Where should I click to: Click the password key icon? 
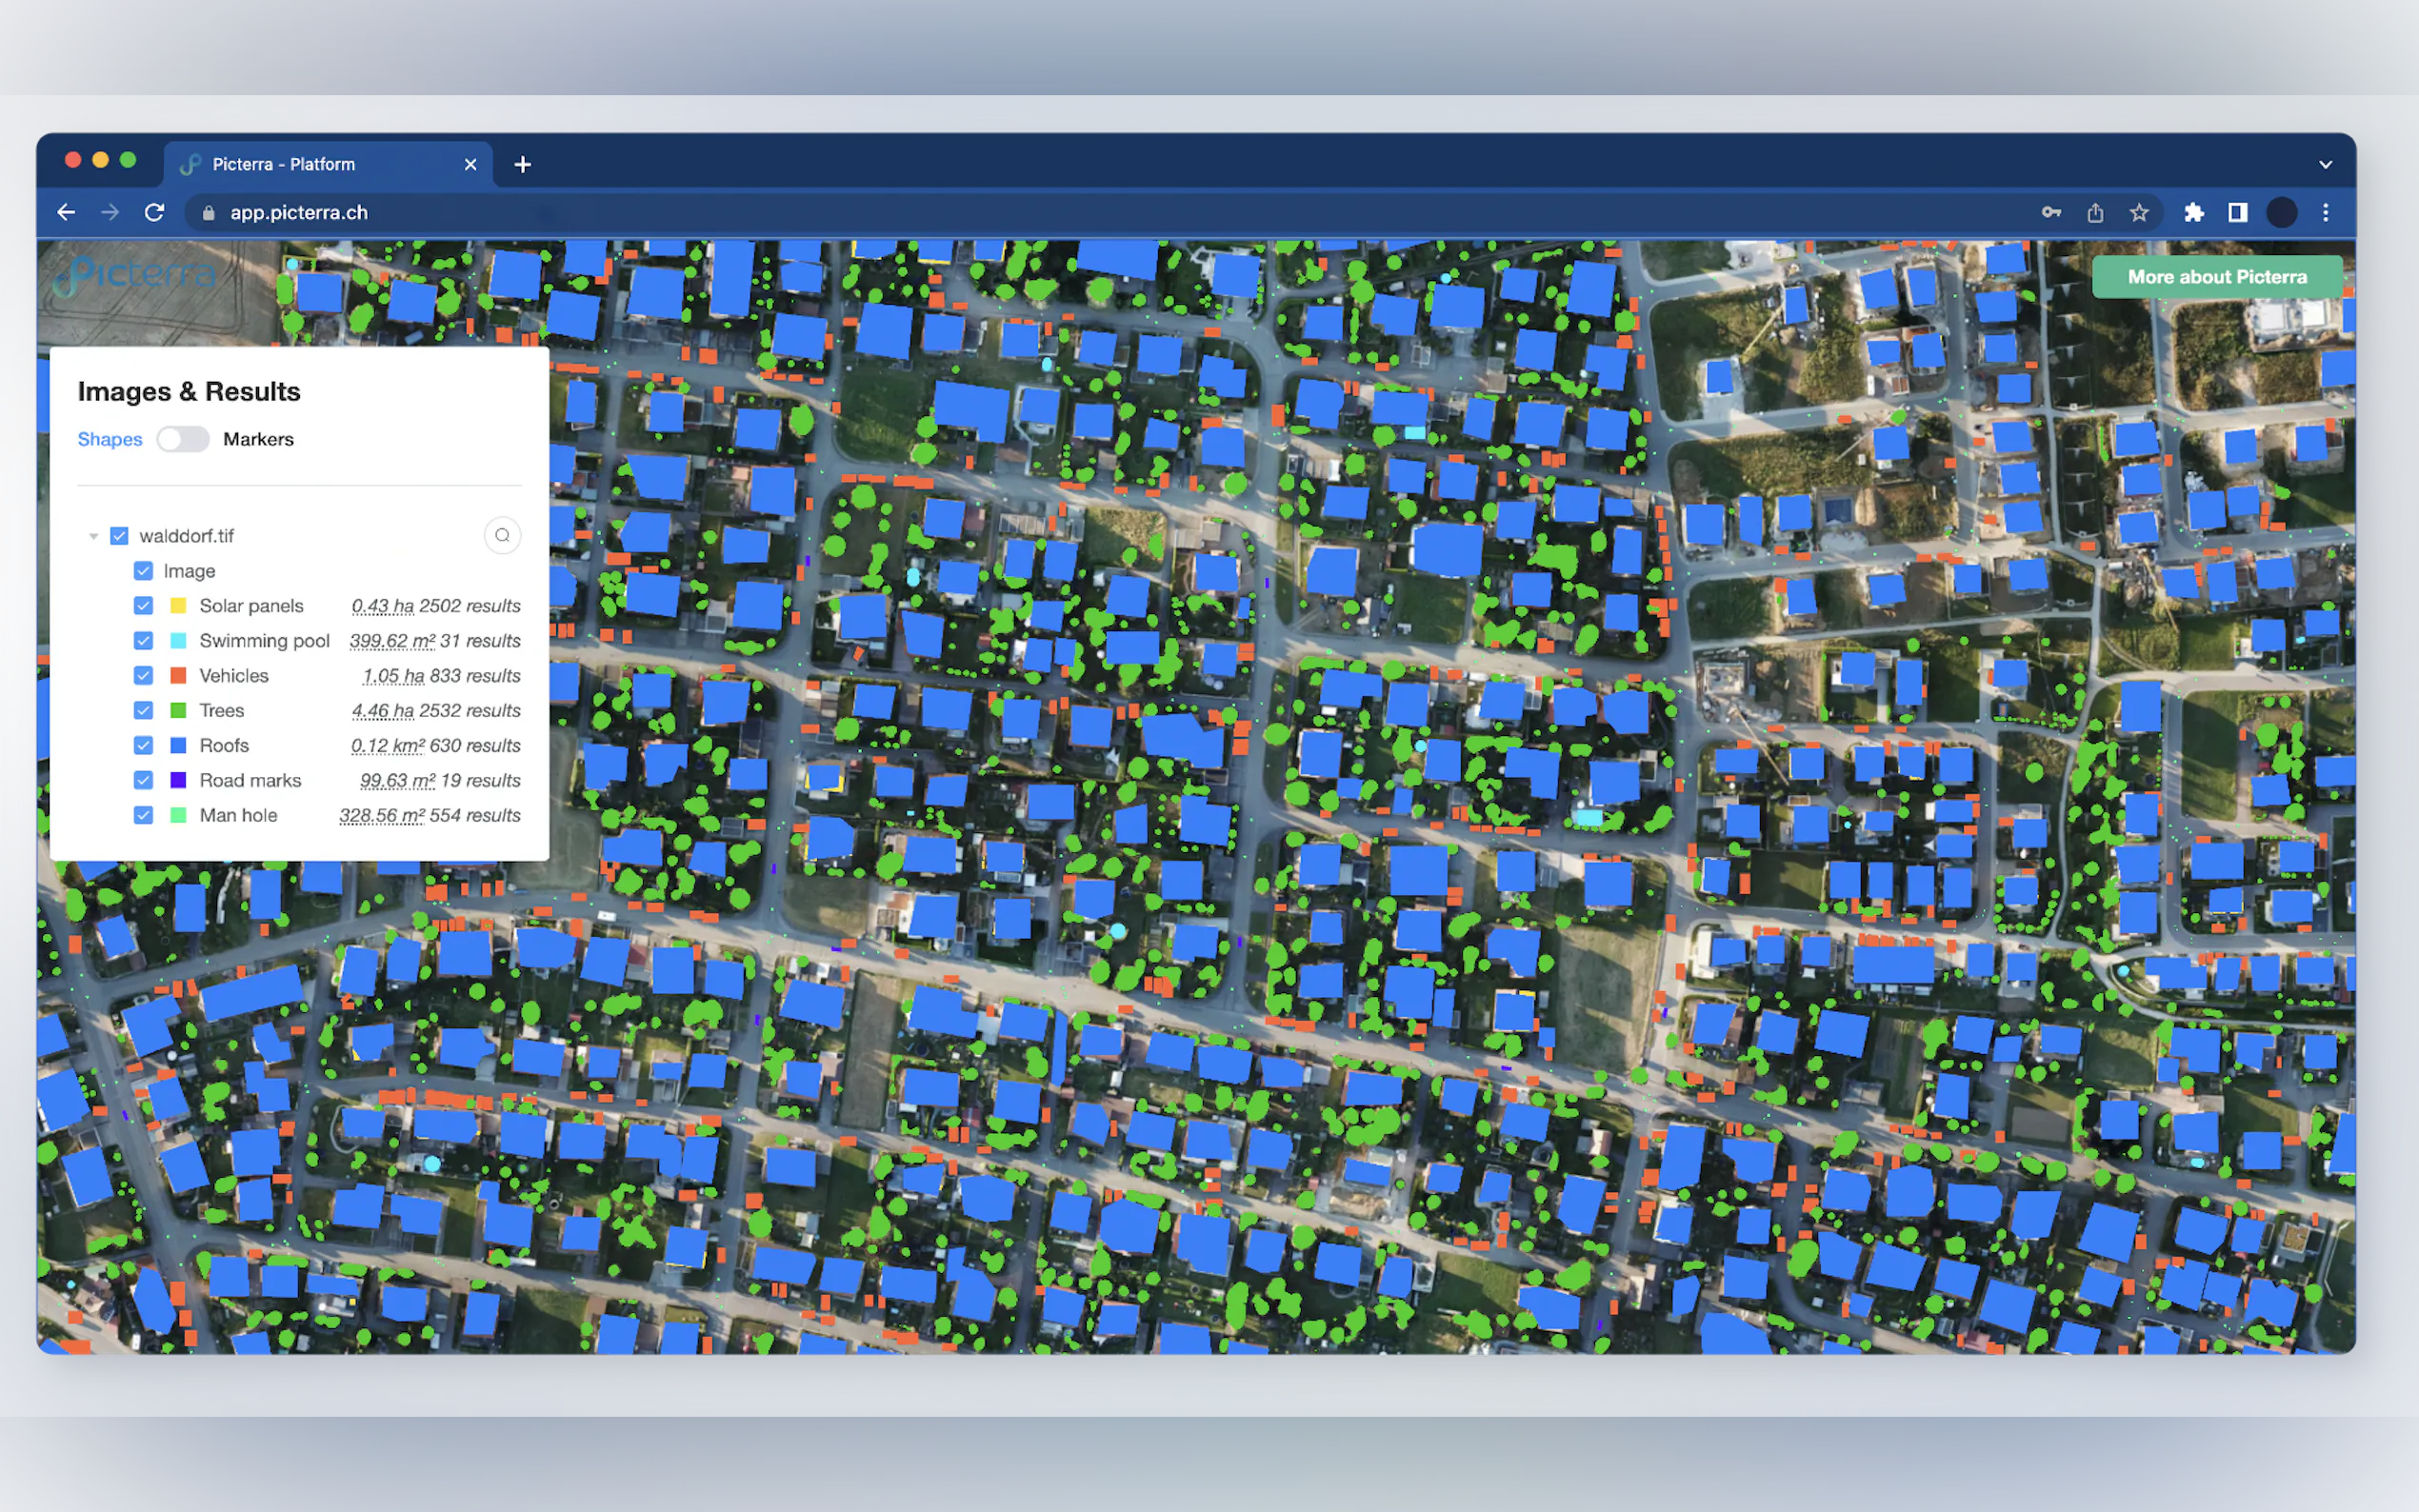(x=2051, y=212)
